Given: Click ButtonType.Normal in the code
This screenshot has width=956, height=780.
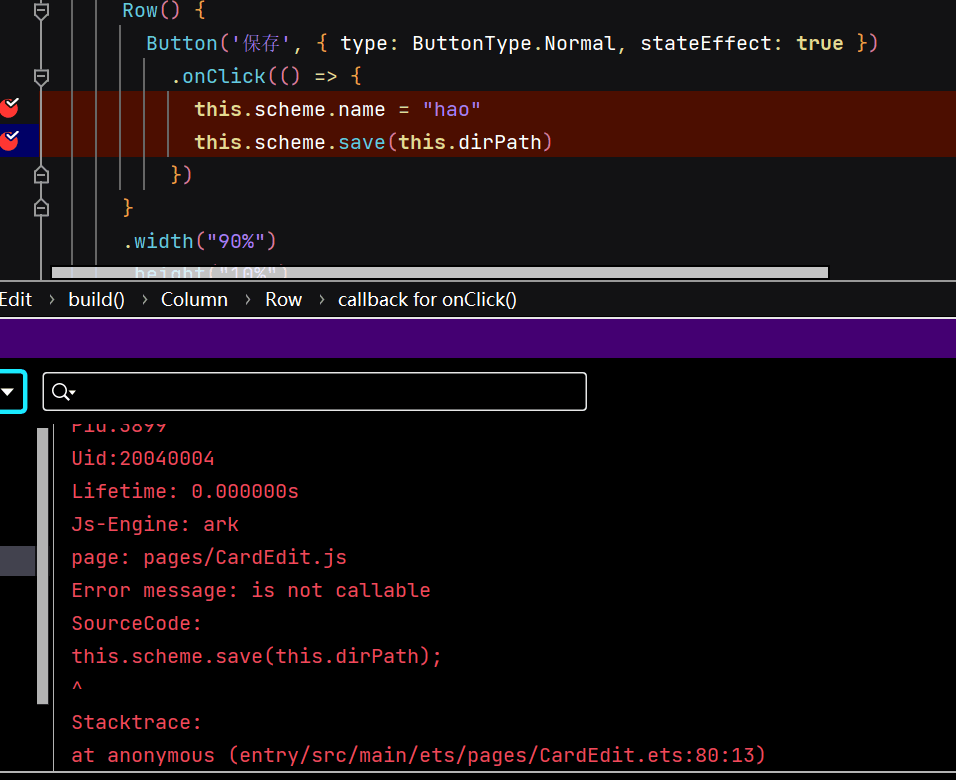Looking at the screenshot, I should tap(513, 44).
